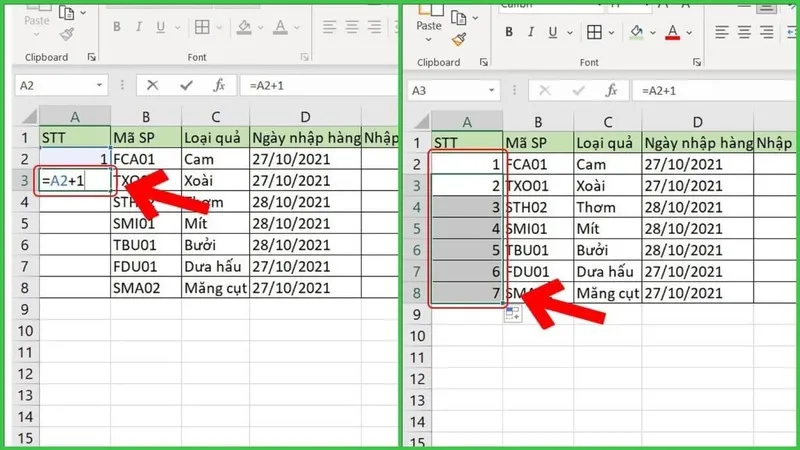Open Borders dropdown arrow in right window
Image resolution: width=800 pixels, height=450 pixels.
coord(611,33)
